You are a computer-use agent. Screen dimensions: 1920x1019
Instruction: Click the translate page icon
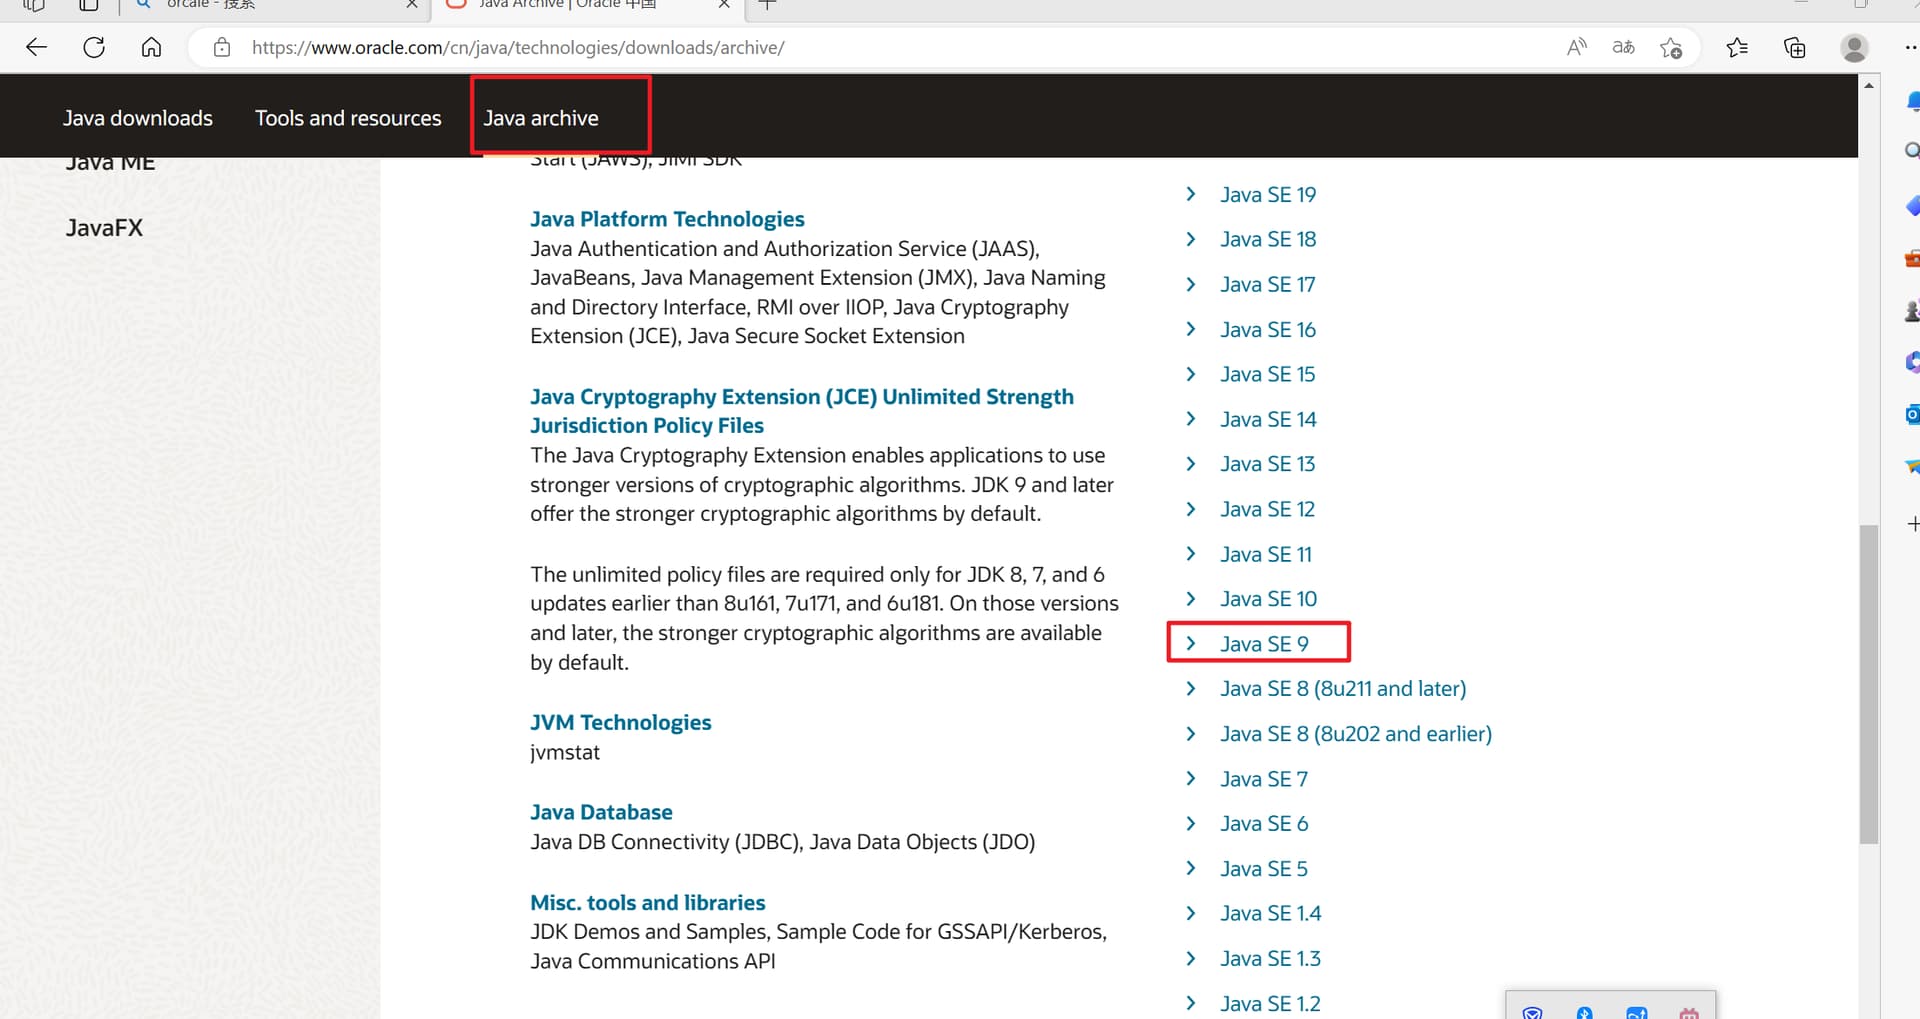(1623, 47)
